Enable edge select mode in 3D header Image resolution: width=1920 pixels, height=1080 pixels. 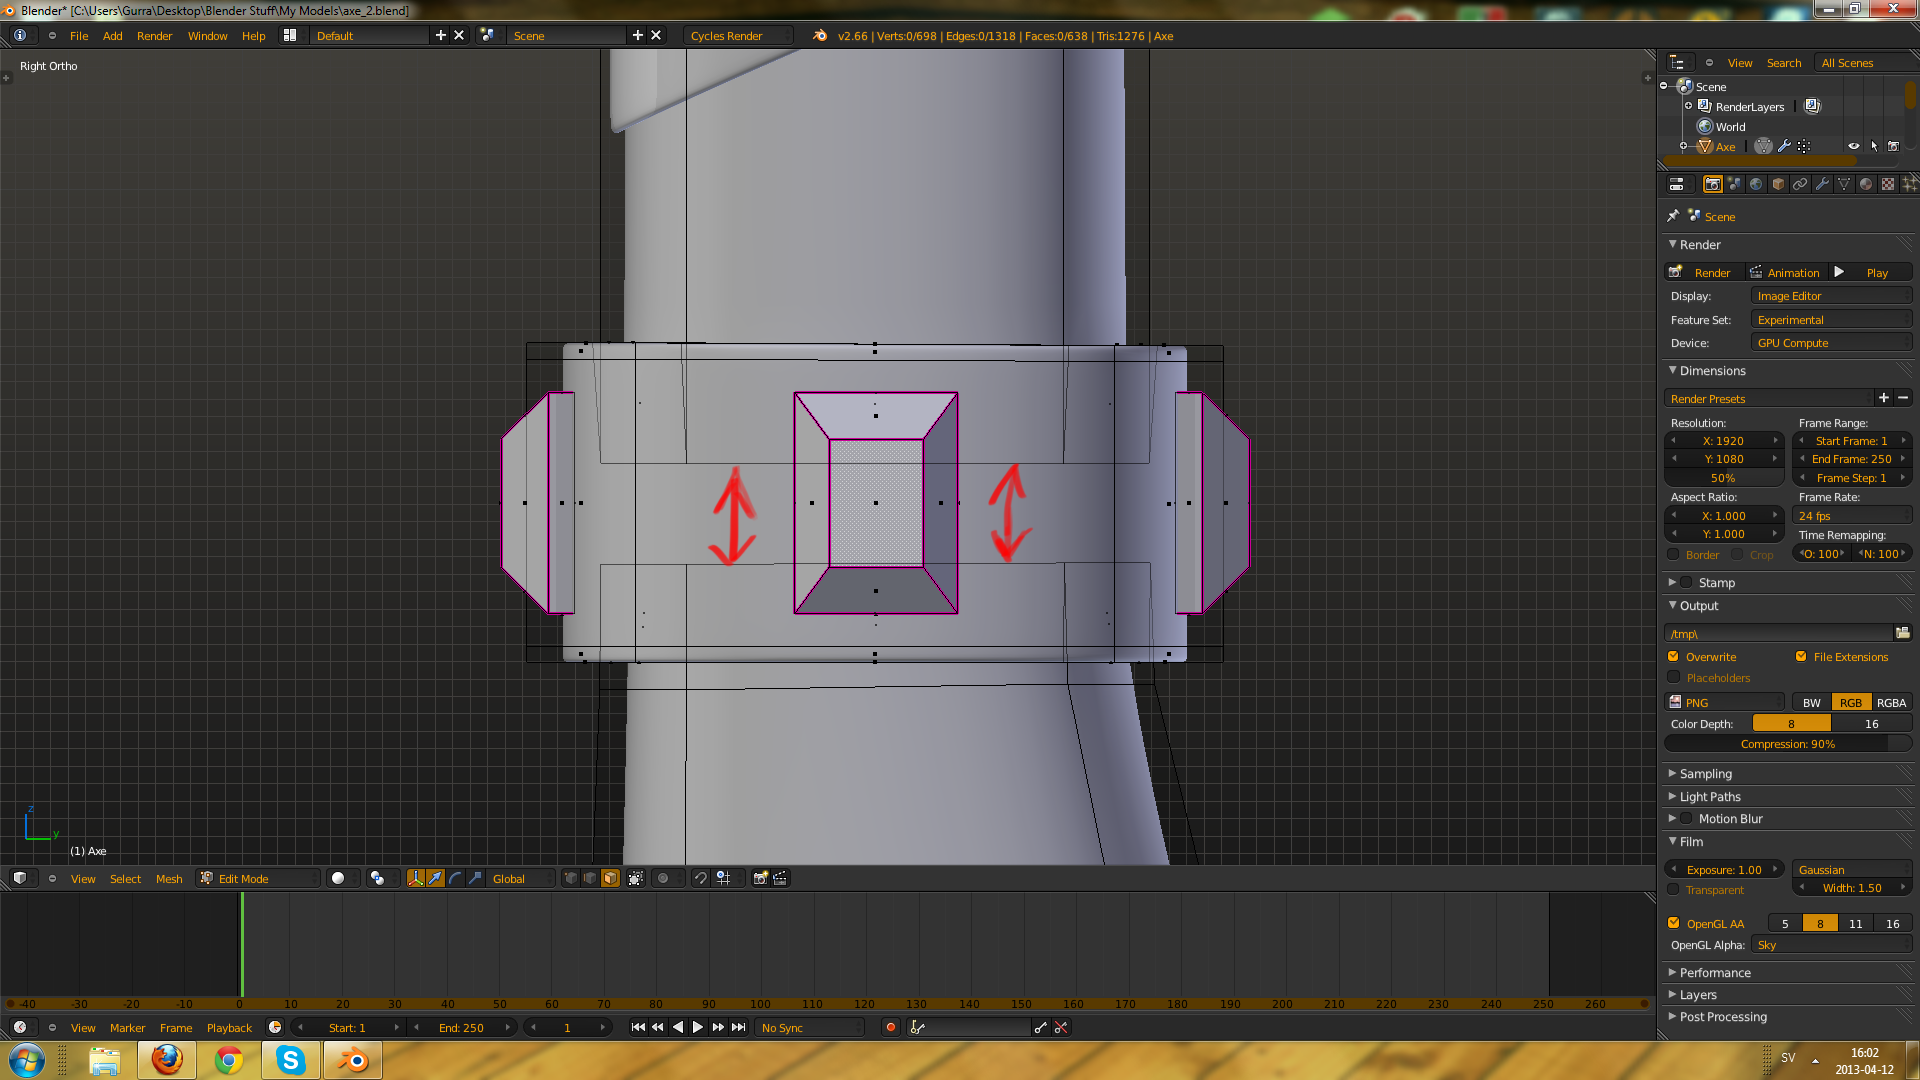tap(591, 878)
